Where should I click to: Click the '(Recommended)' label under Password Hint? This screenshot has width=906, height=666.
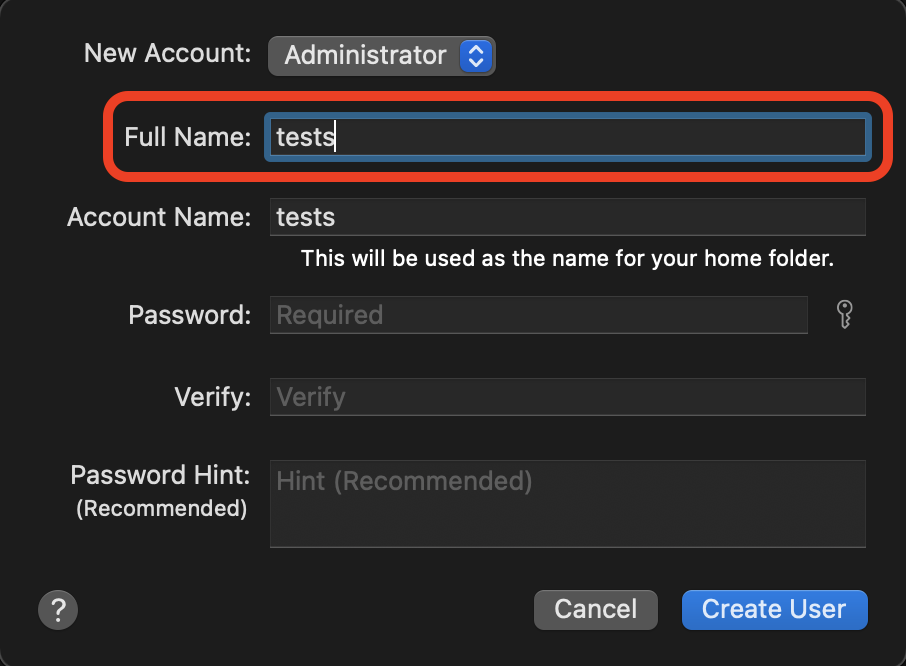pos(161,508)
